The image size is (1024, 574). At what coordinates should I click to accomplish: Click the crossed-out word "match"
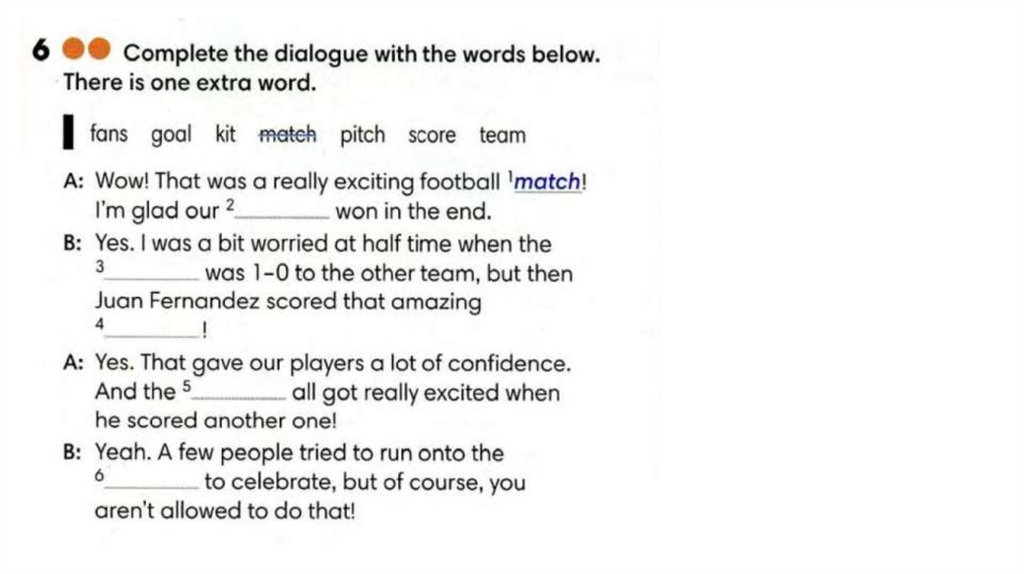pyautogui.click(x=287, y=134)
